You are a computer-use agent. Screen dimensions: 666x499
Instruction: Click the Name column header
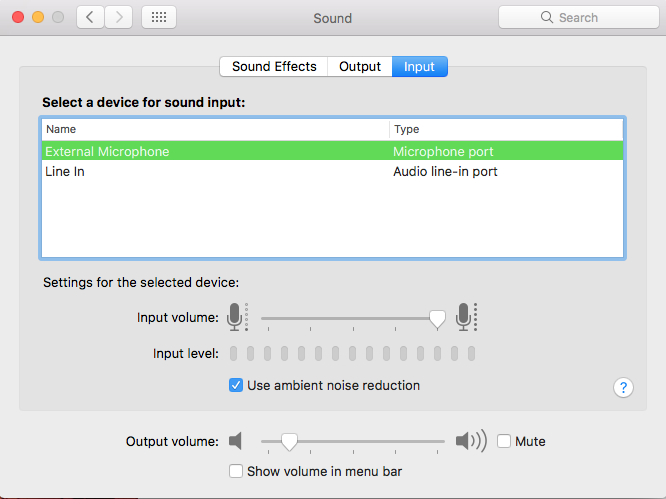(215, 129)
